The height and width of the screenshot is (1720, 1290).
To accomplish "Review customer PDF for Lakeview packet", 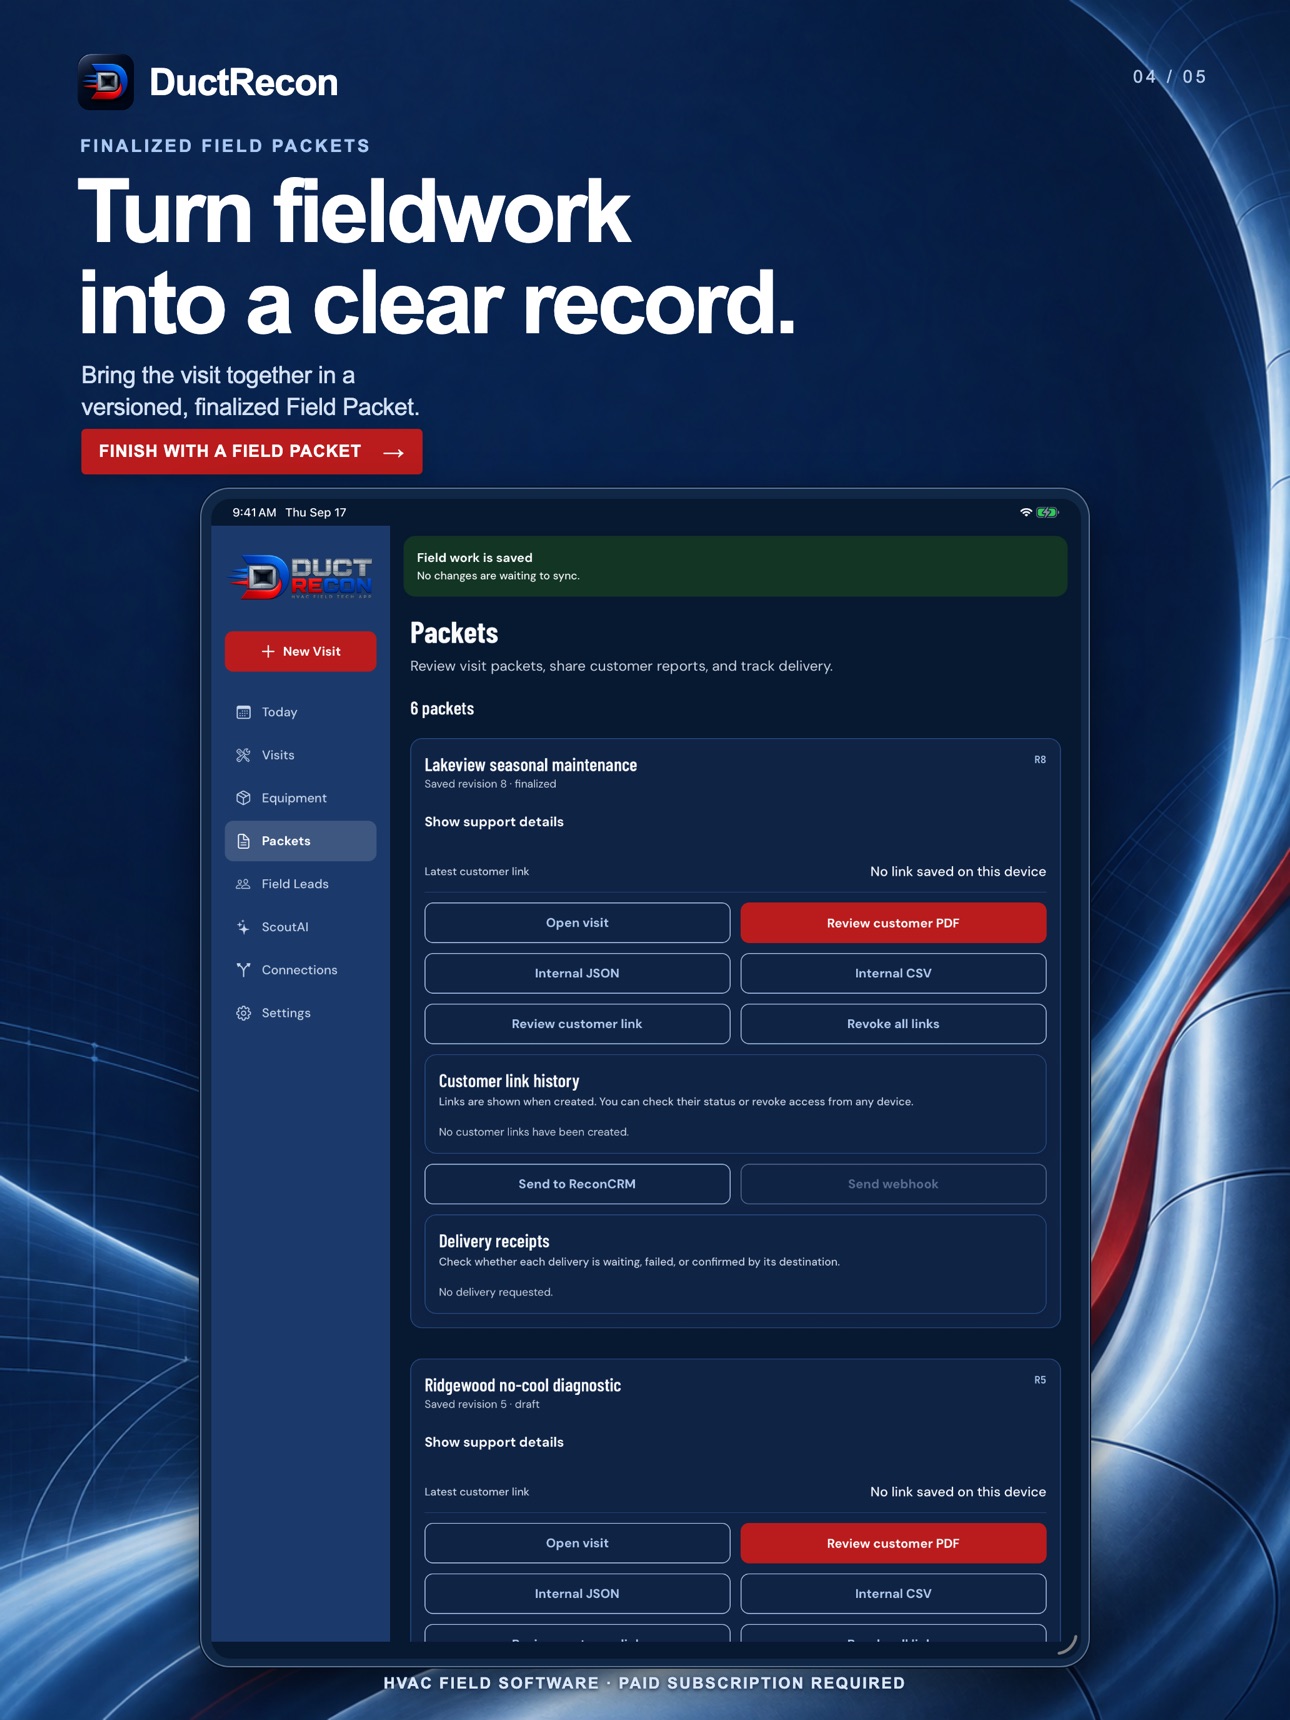I will coord(893,923).
